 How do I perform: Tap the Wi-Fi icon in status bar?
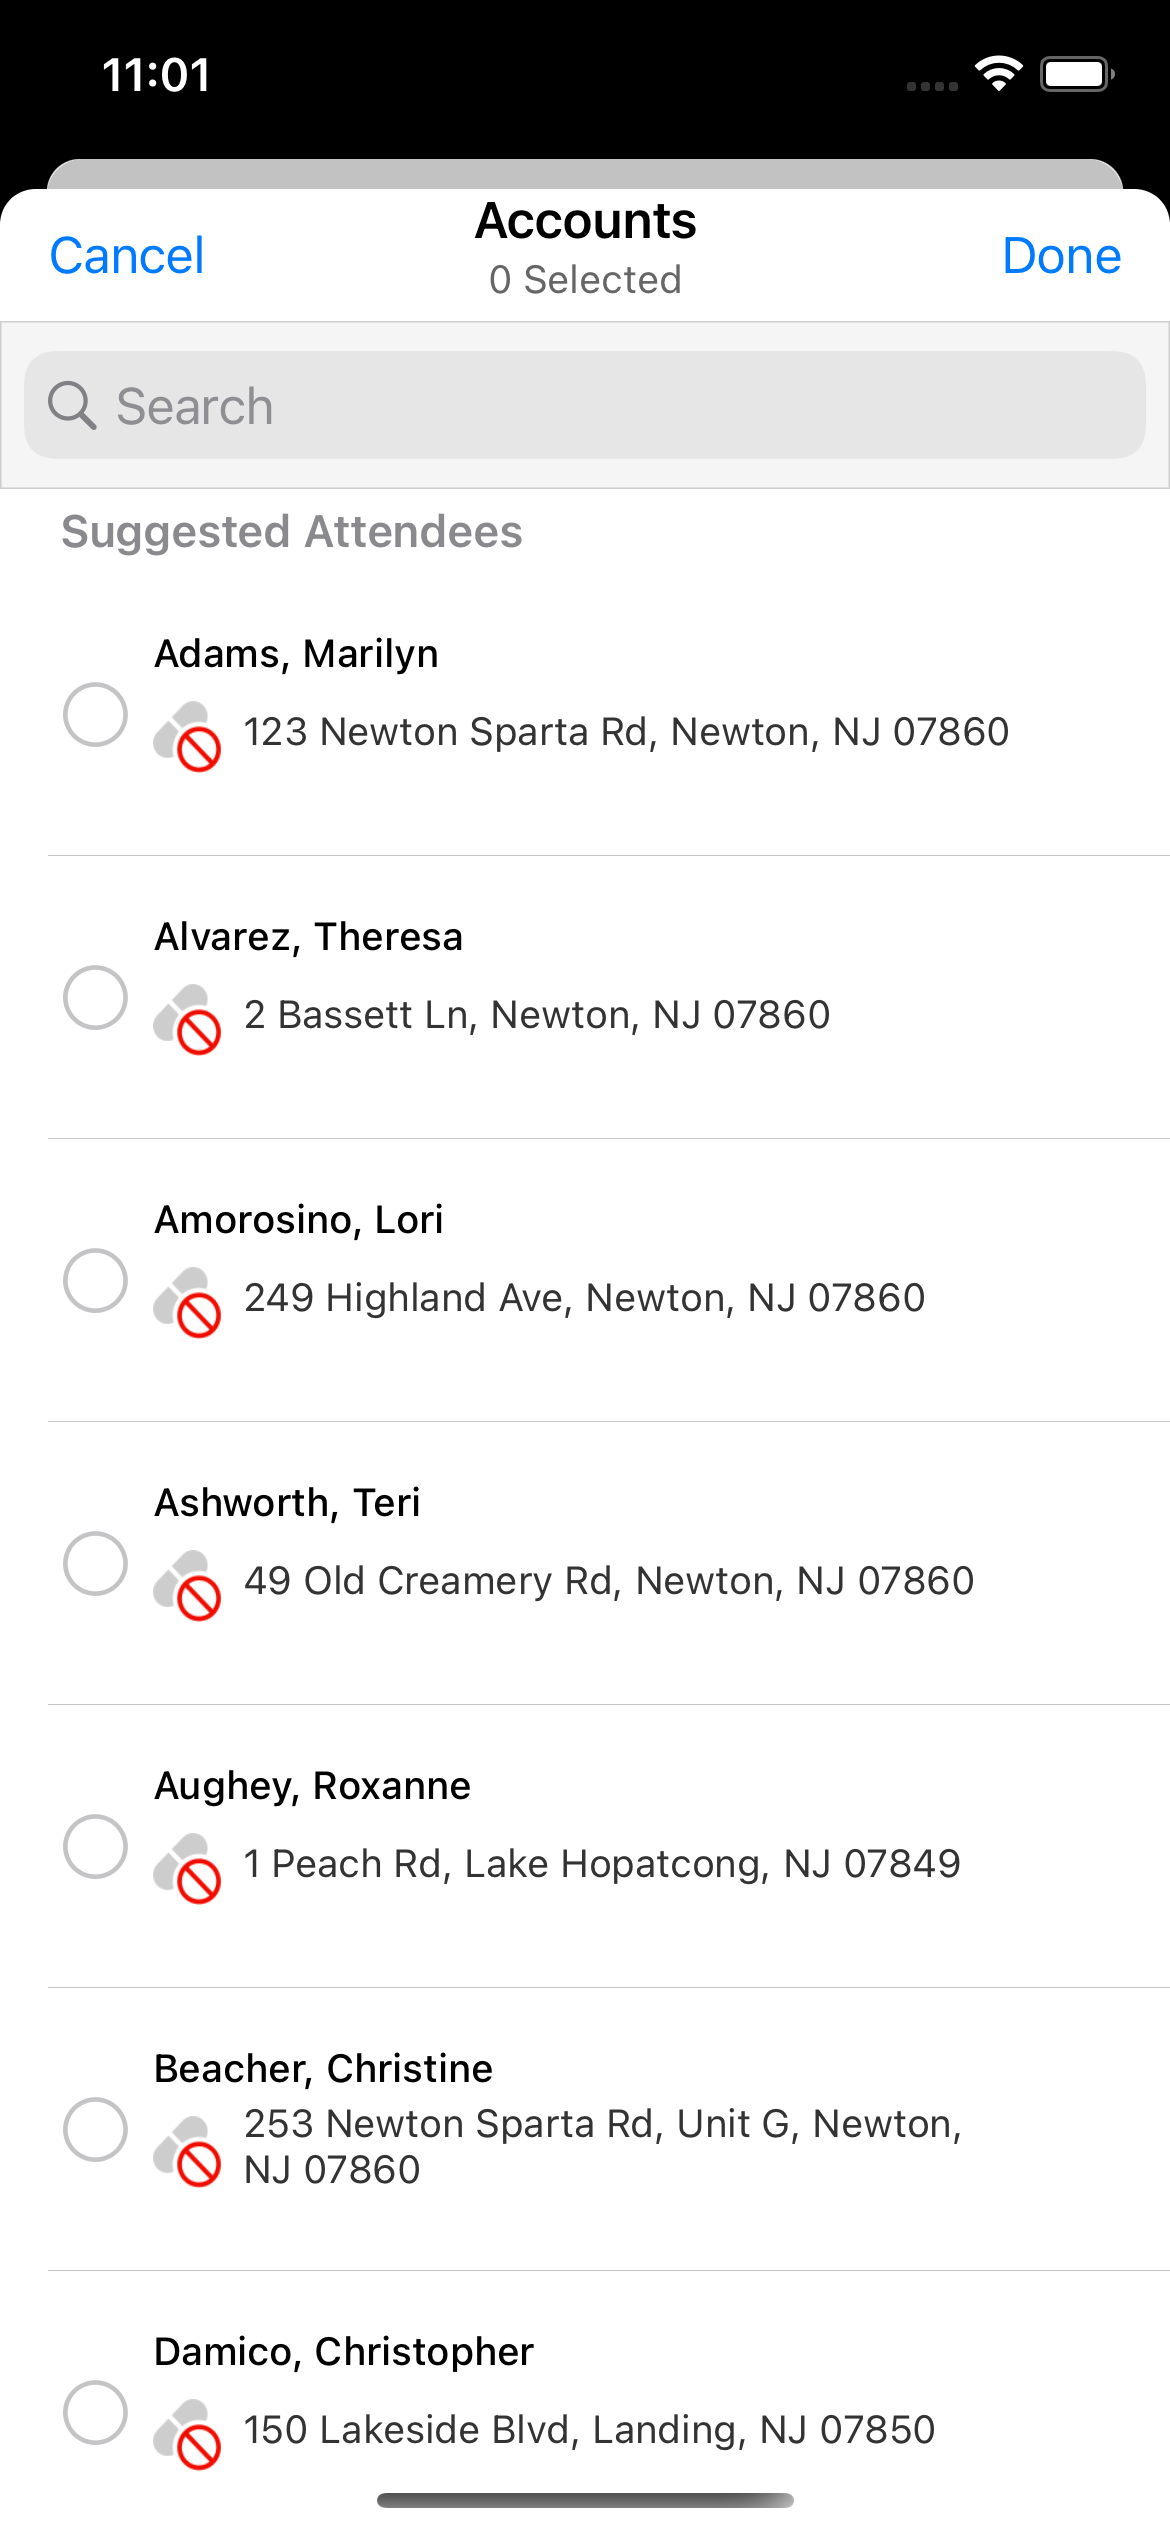coord(998,73)
